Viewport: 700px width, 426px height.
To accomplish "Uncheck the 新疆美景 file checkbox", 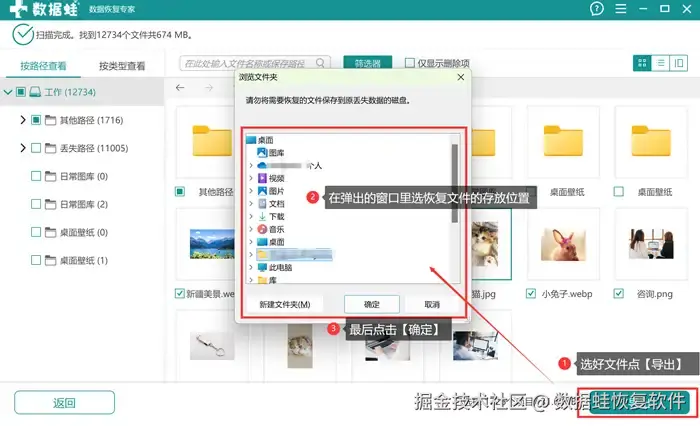I will 179,293.
